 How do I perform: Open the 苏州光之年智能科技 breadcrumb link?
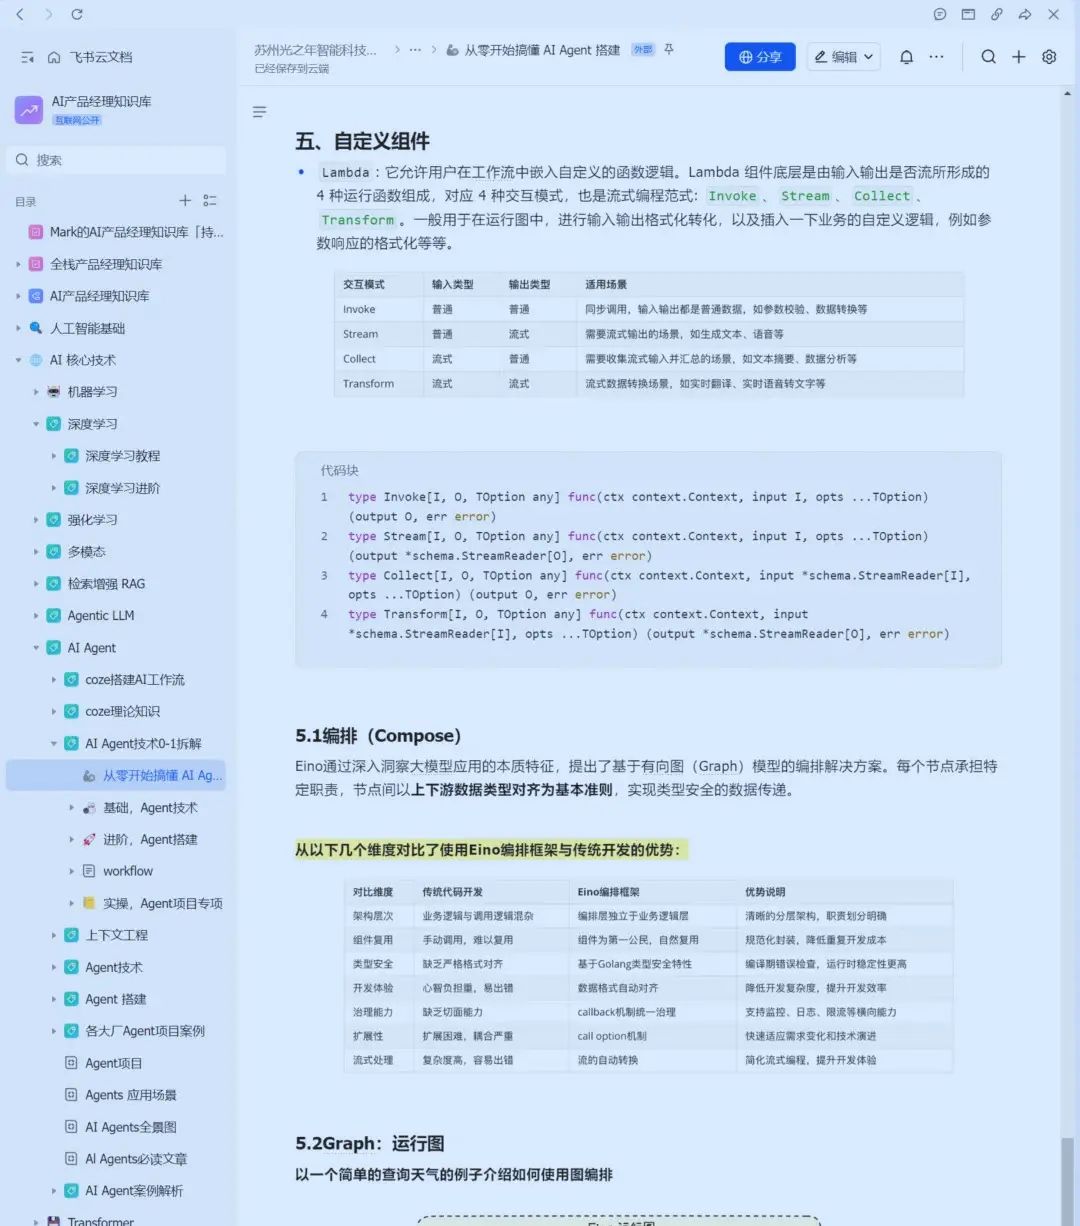coord(314,49)
